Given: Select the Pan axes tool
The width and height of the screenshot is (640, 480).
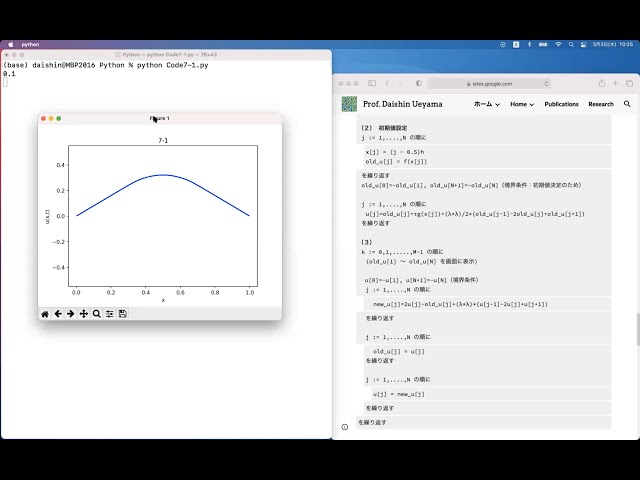Looking at the screenshot, I should pyautogui.click(x=84, y=314).
